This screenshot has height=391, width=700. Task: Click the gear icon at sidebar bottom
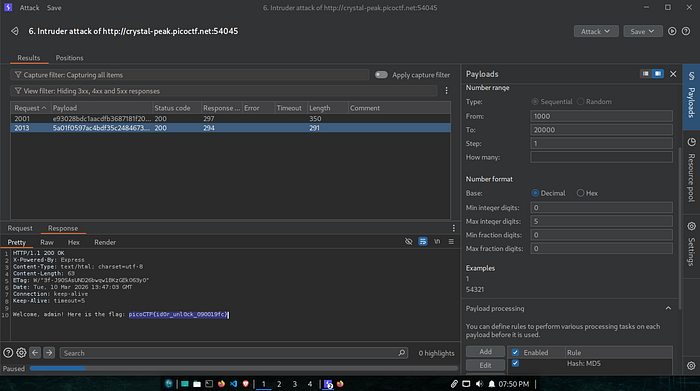[691, 366]
